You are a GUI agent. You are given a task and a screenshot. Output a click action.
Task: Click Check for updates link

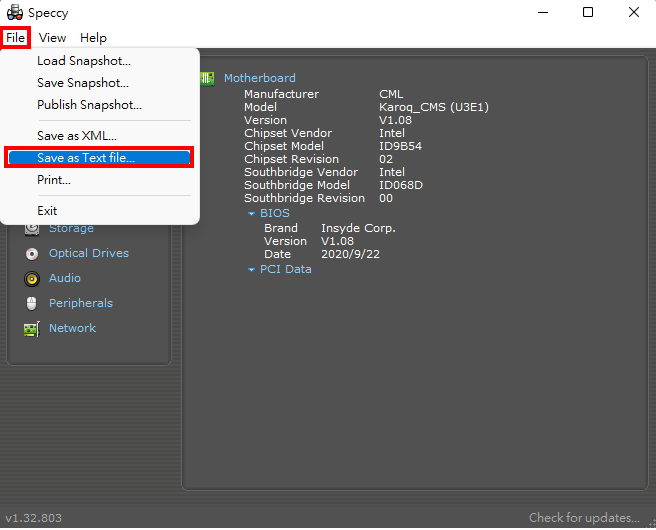point(584,518)
